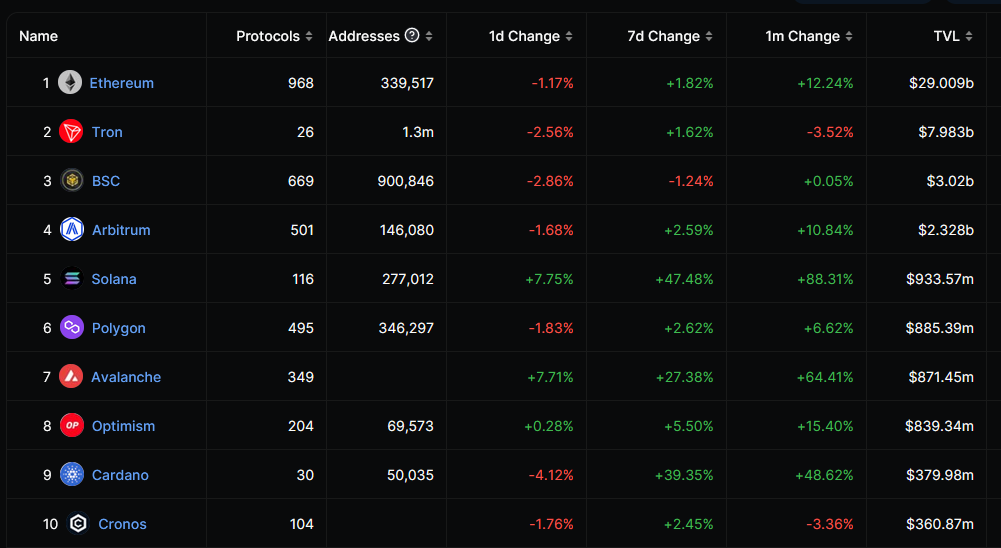Click the Ethereum chain logo icon
This screenshot has width=1001, height=548.
tap(70, 82)
